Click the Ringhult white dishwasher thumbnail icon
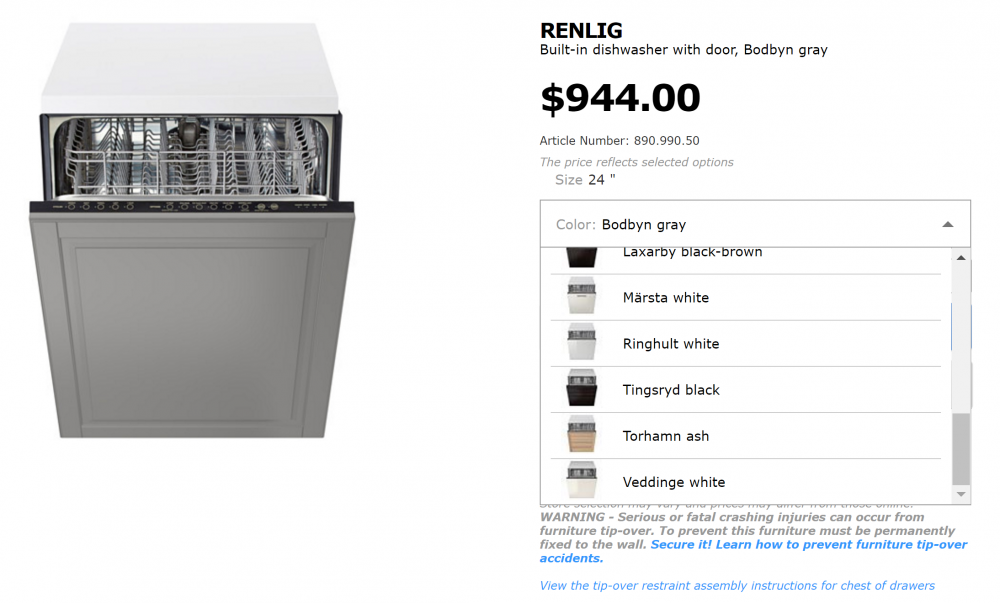The height and width of the screenshot is (603, 1000). tap(582, 342)
